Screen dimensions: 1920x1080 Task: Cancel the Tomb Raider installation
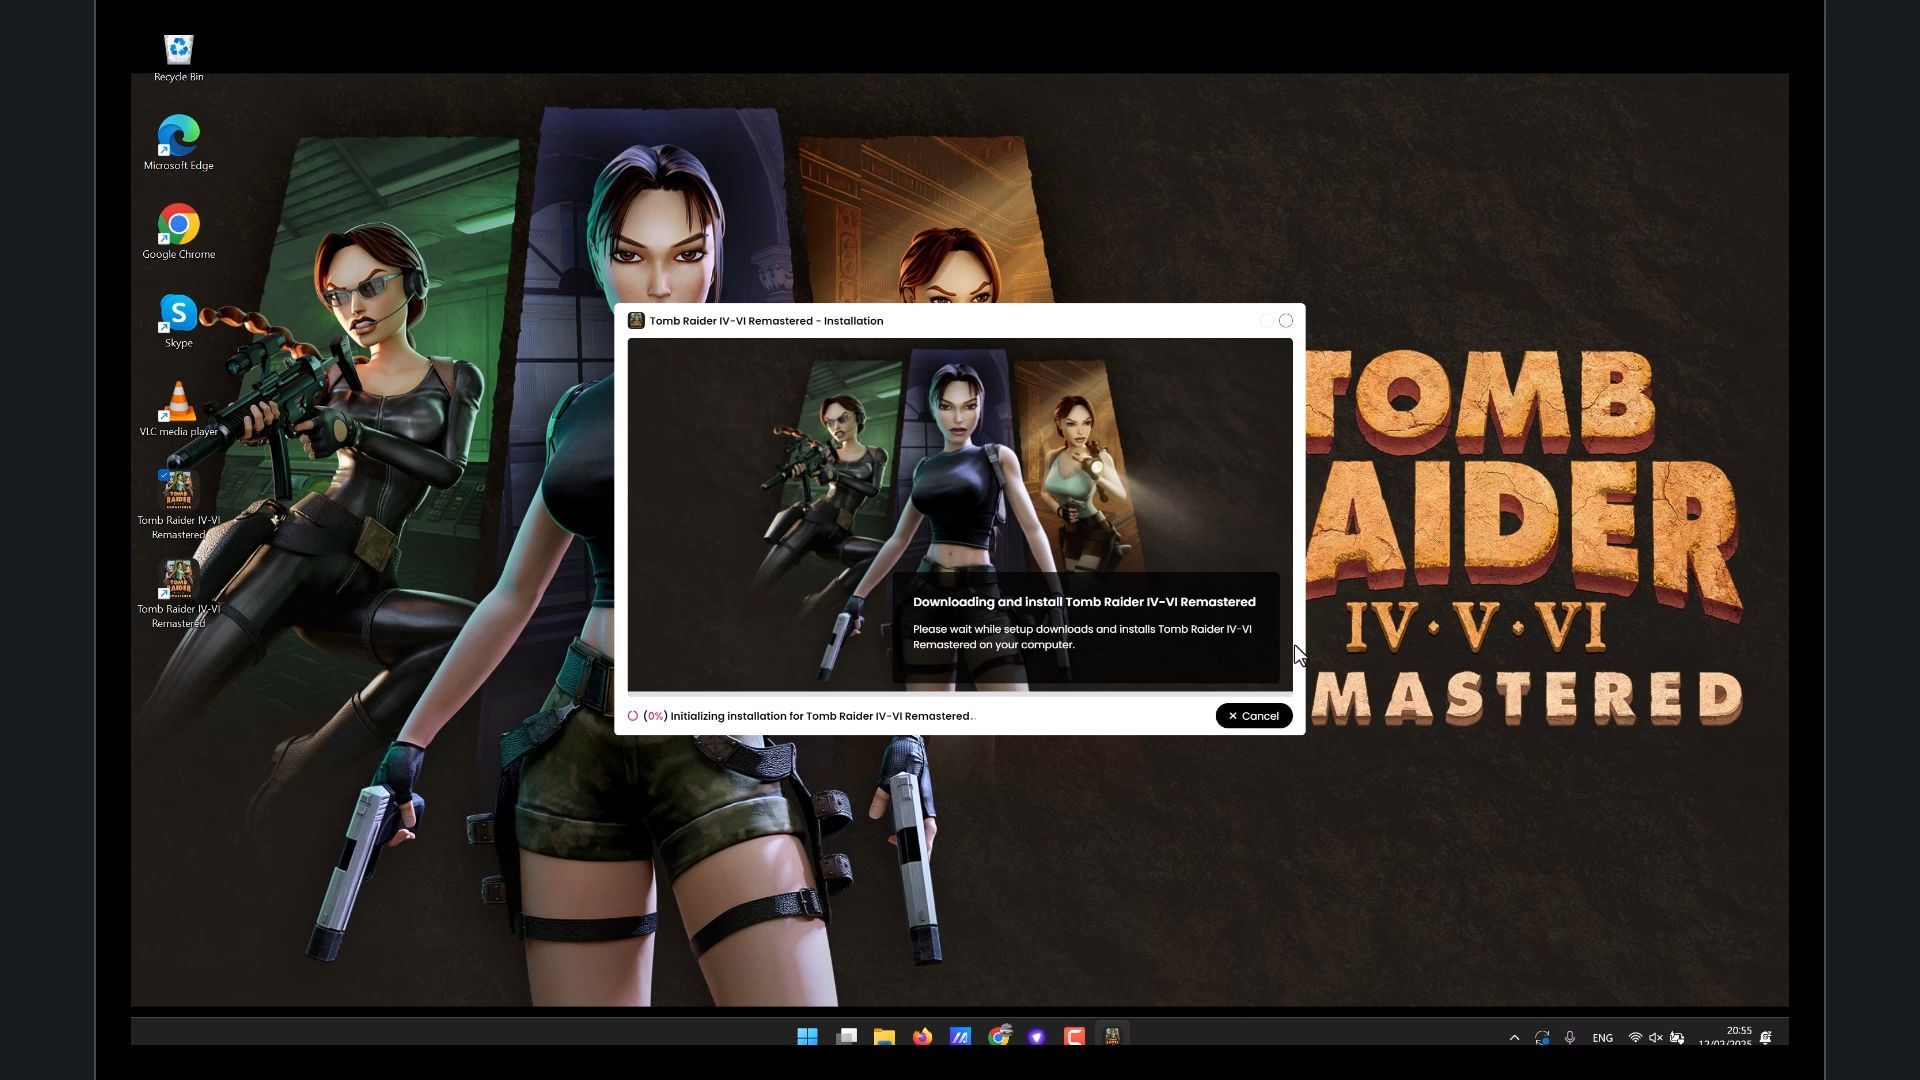coord(1253,716)
